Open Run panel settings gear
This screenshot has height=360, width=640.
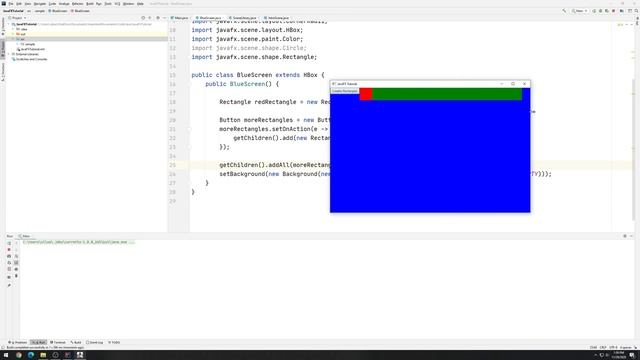click(624, 236)
